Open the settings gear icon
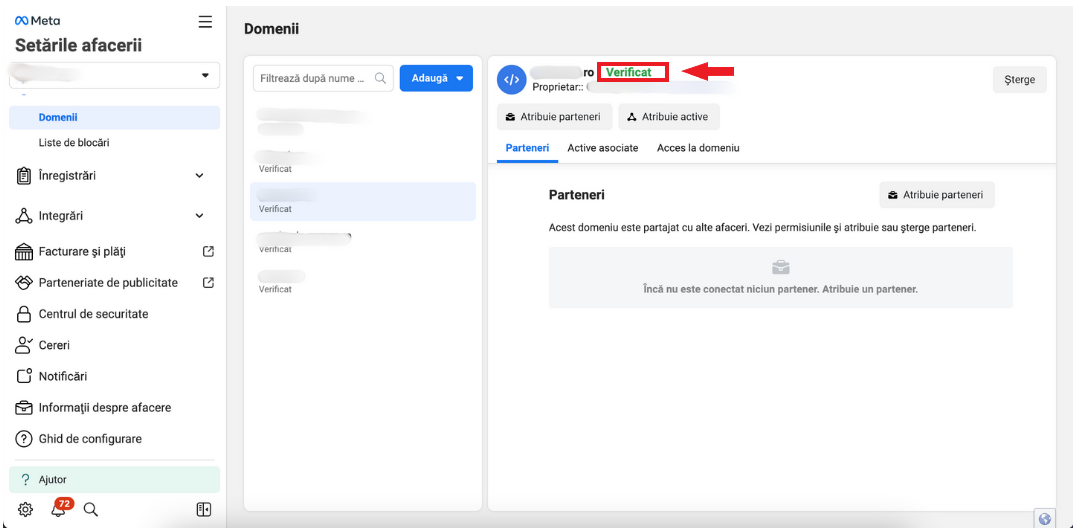The width and height of the screenshot is (1076, 532). pos(26,509)
